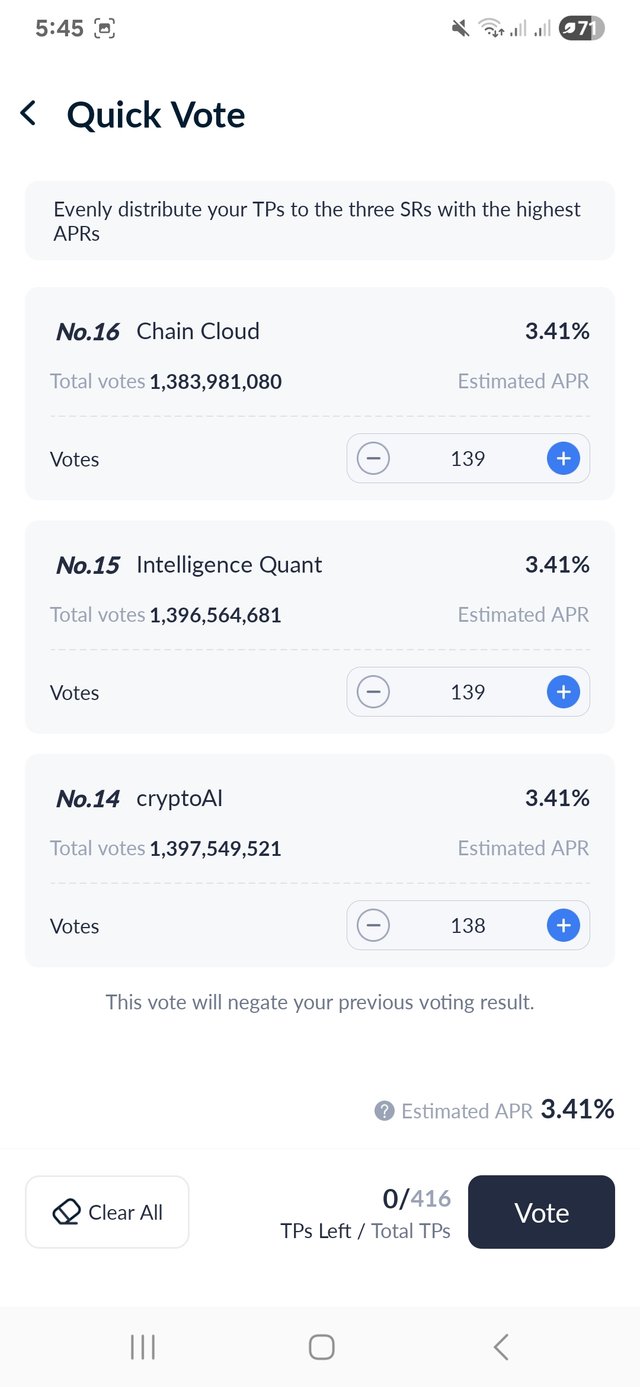Reduce votes for Intelligence Quant
Screen dimensions: 640x1387
[373, 692]
